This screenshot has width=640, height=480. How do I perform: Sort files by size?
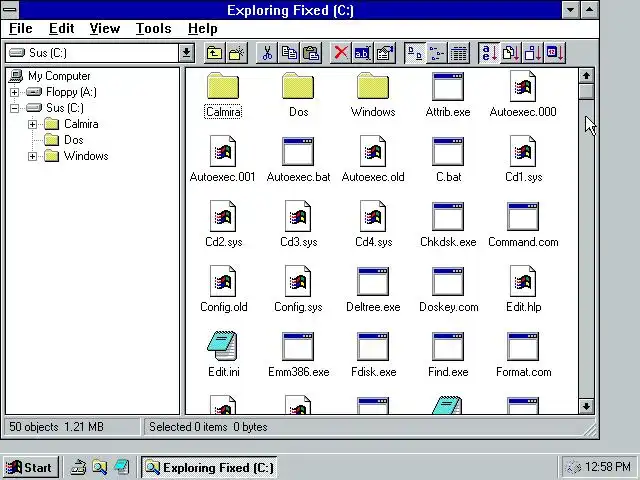[x=533, y=53]
